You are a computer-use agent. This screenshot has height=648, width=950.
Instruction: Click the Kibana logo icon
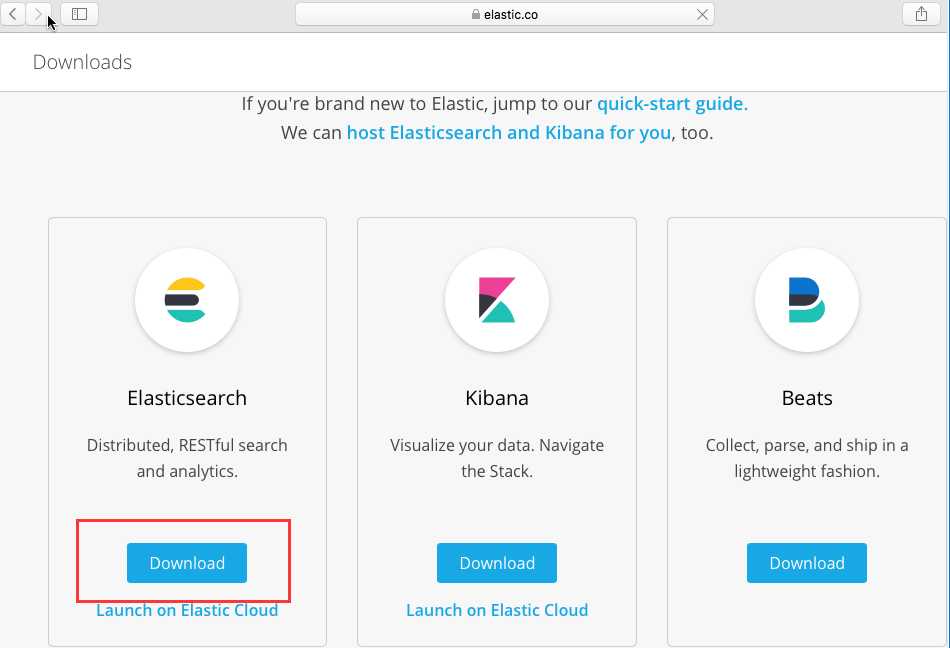pos(497,300)
